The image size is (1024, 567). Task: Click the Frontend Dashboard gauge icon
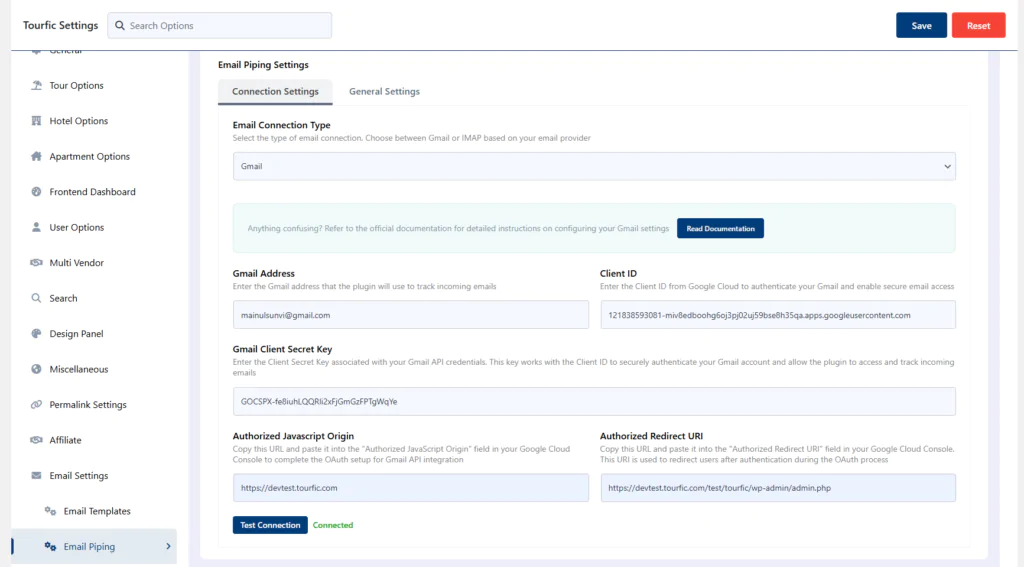pos(37,191)
